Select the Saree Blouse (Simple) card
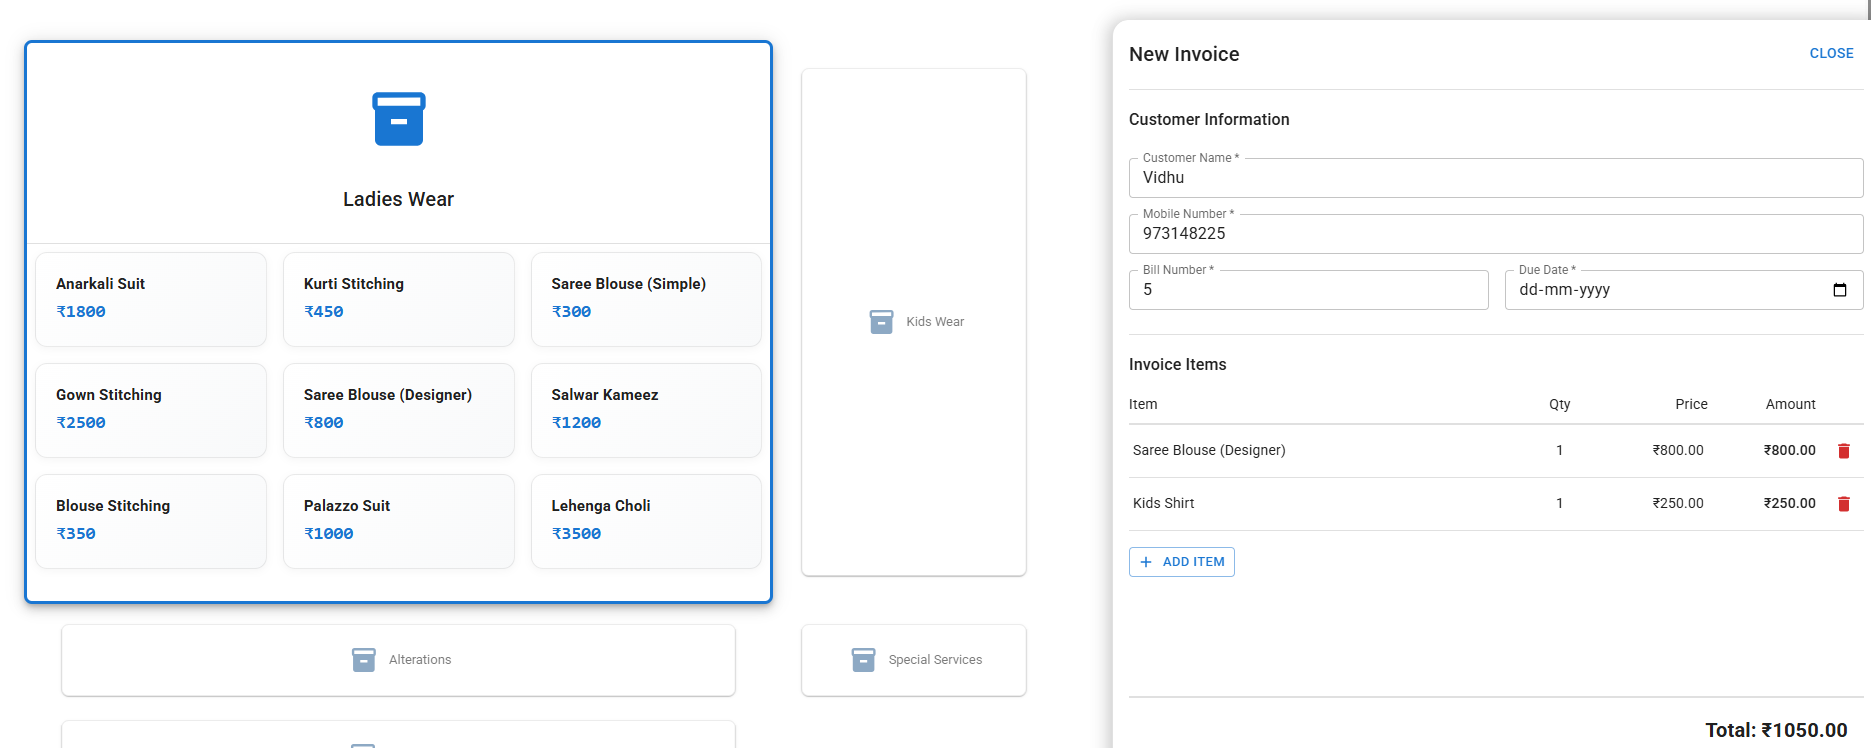The height and width of the screenshot is (748, 1871). [646, 299]
